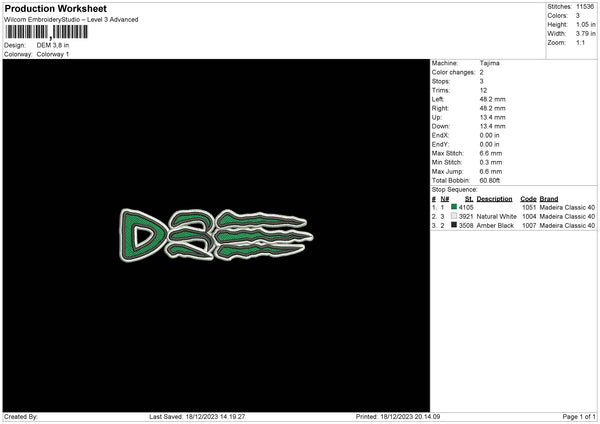Click the 'Code' column header
Viewport: 600px width, 424px height.
[x=528, y=199]
